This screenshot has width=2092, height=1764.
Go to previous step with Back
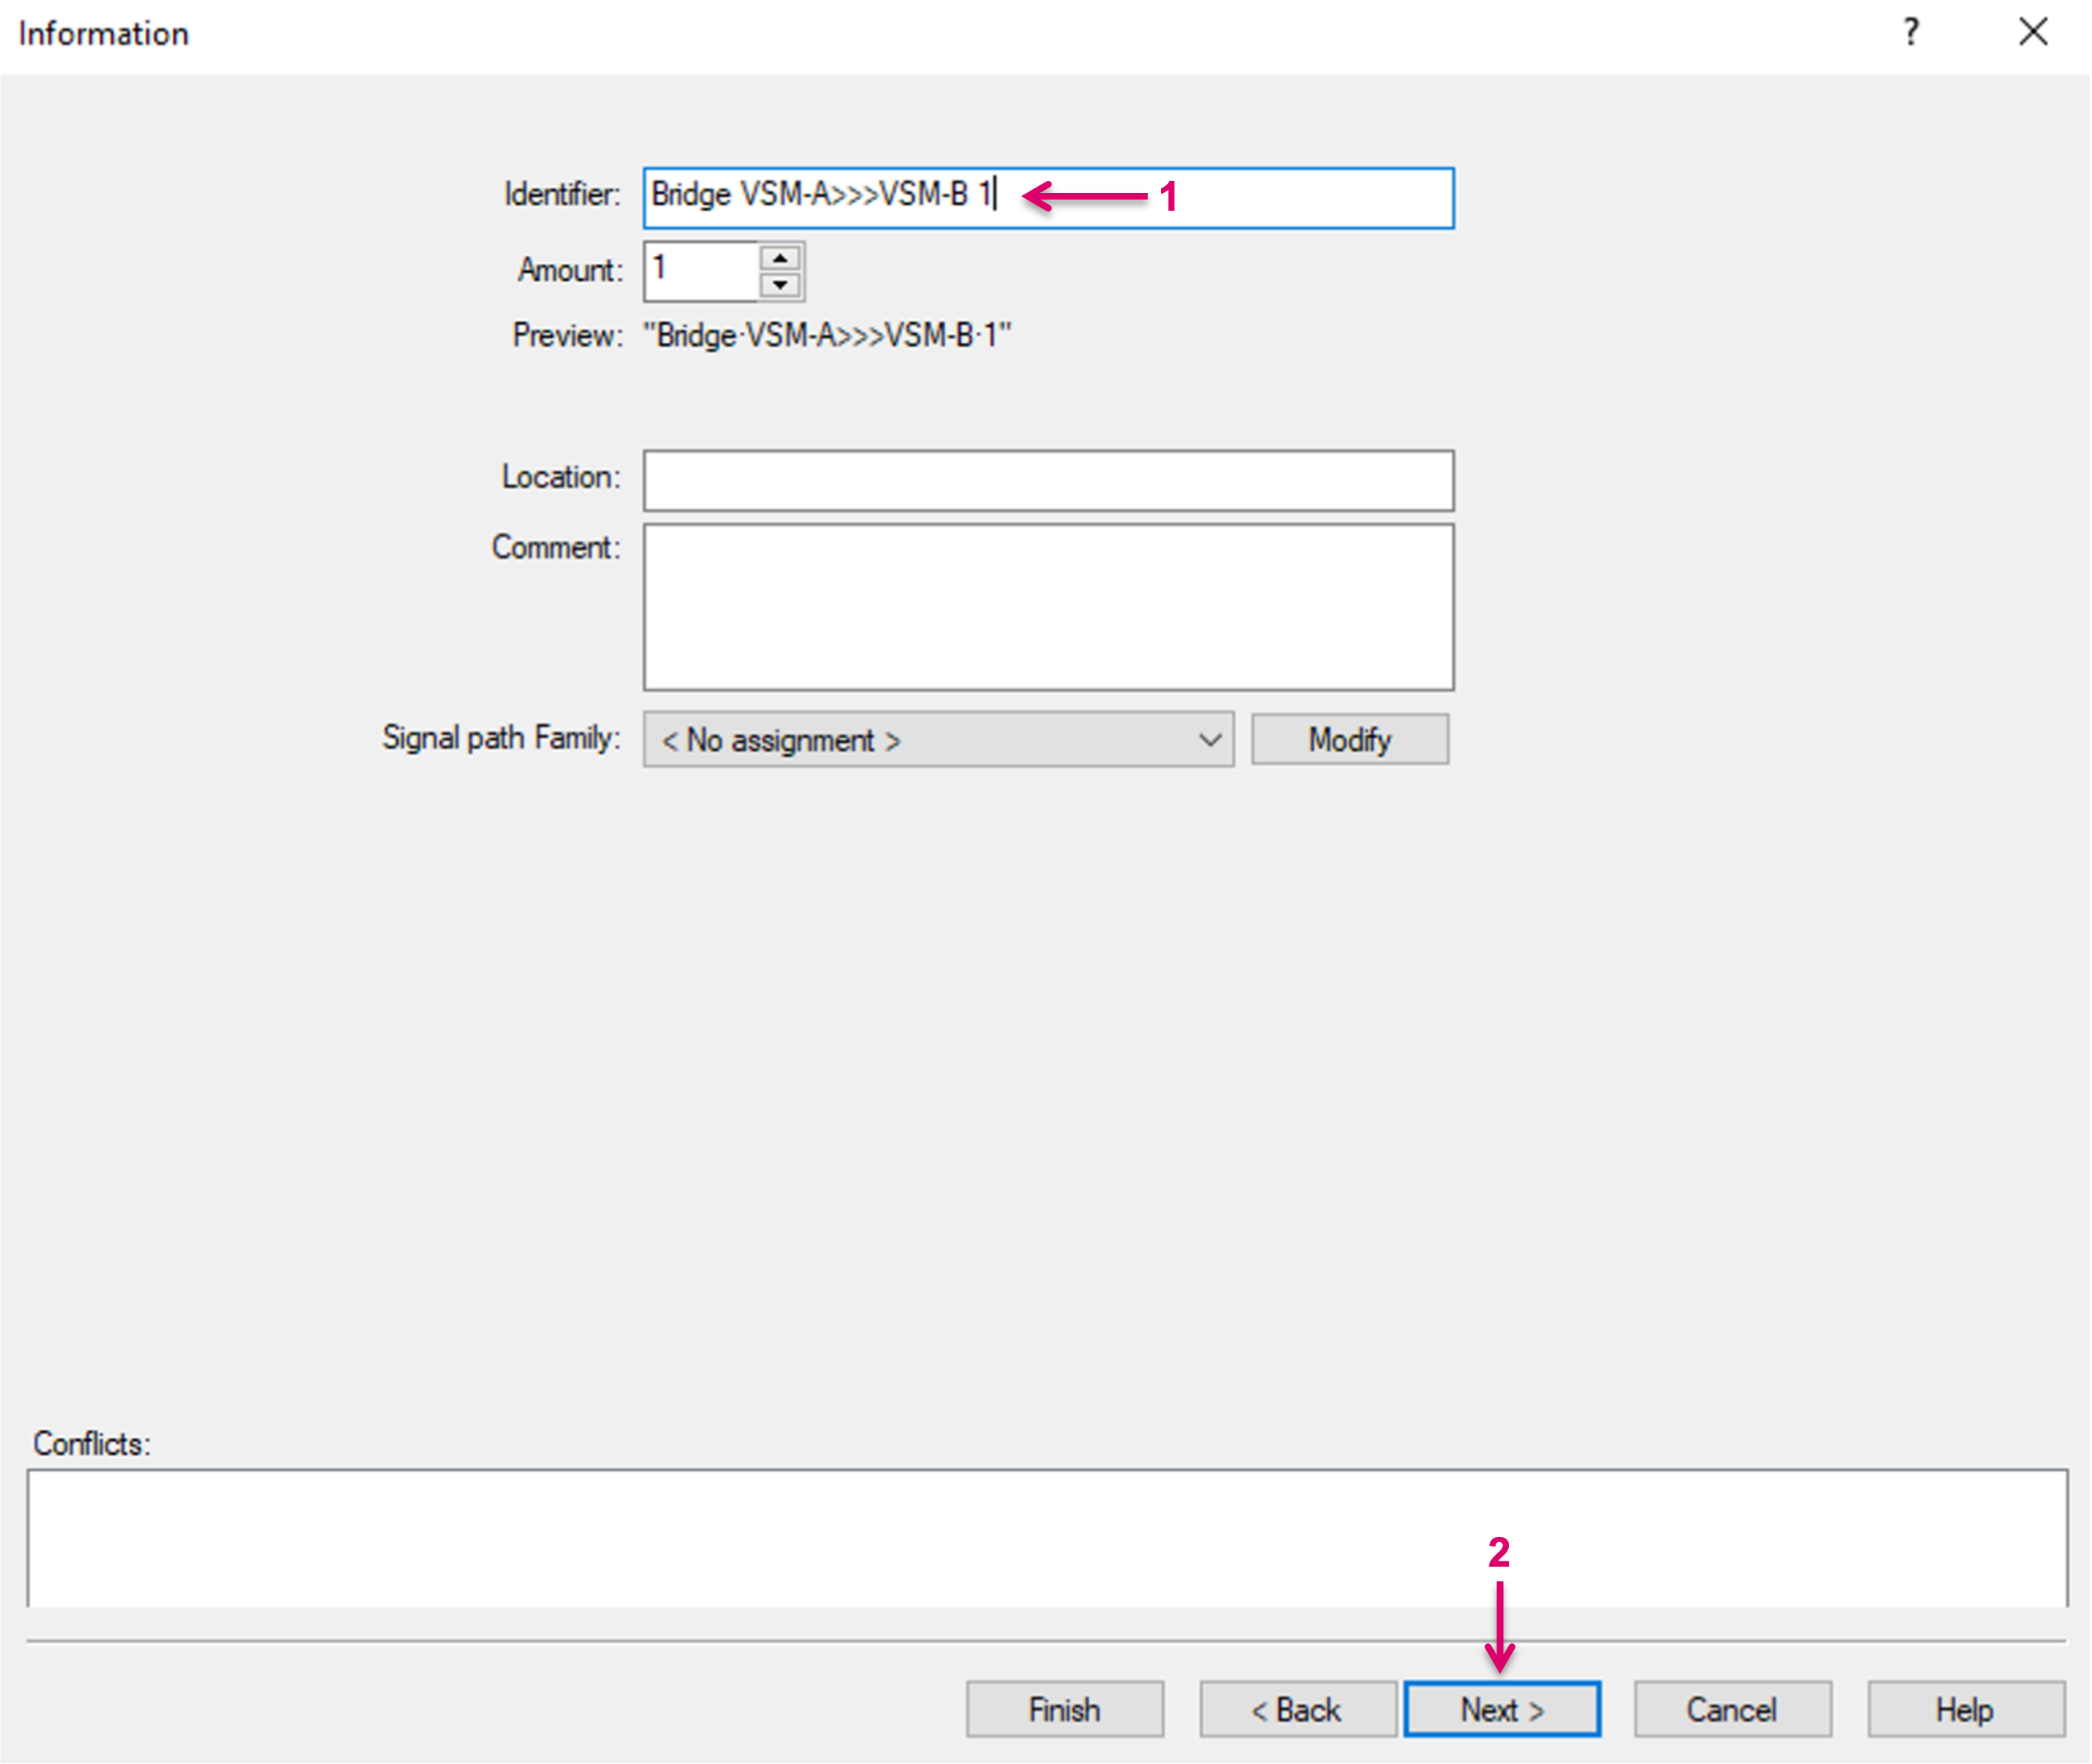click(1297, 1710)
